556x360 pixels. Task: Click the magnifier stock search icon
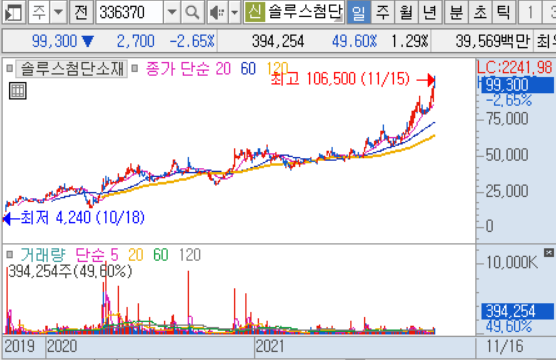pyautogui.click(x=192, y=12)
